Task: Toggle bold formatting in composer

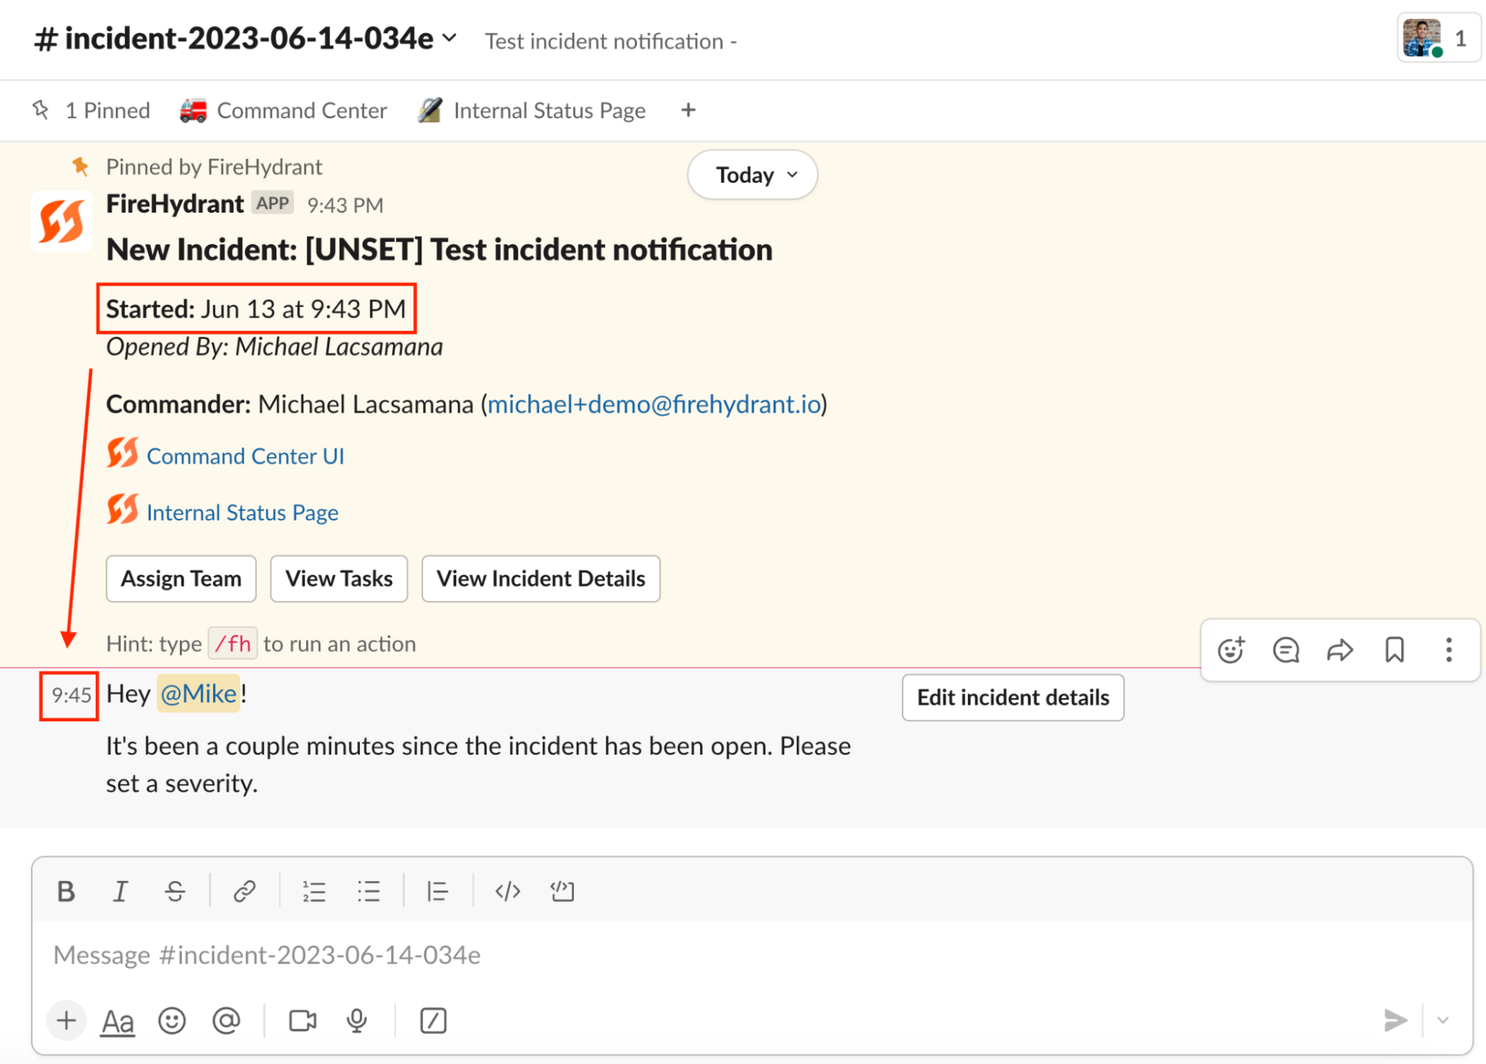Action: pyautogui.click(x=66, y=891)
